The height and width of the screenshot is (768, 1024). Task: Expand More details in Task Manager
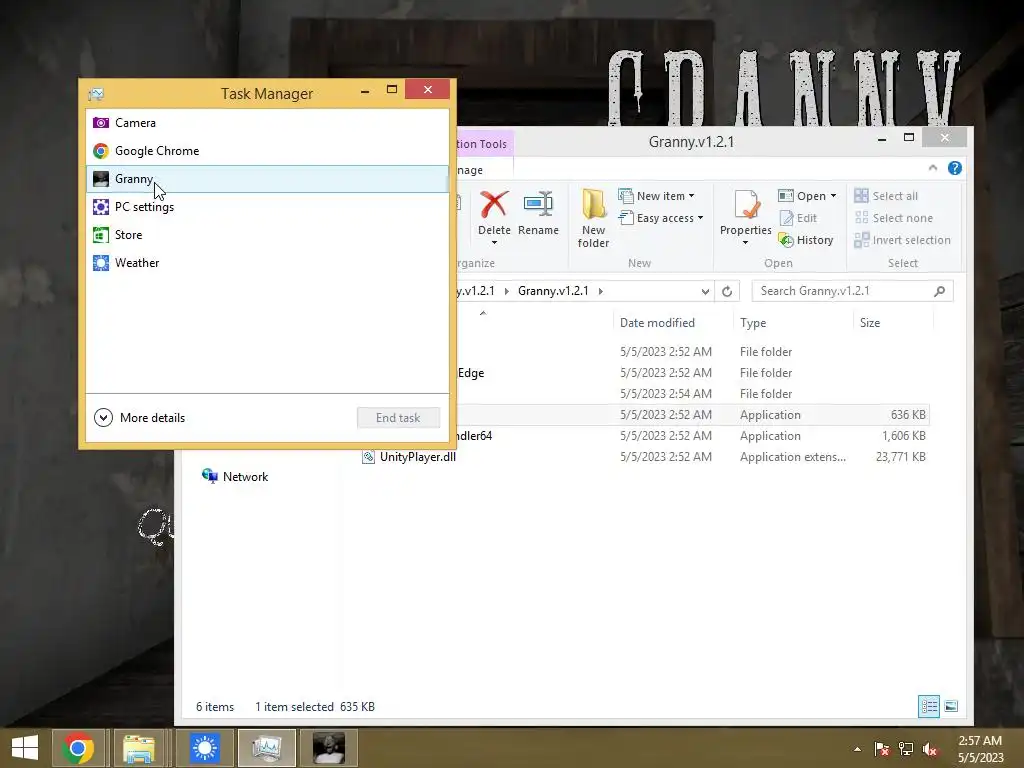140,418
